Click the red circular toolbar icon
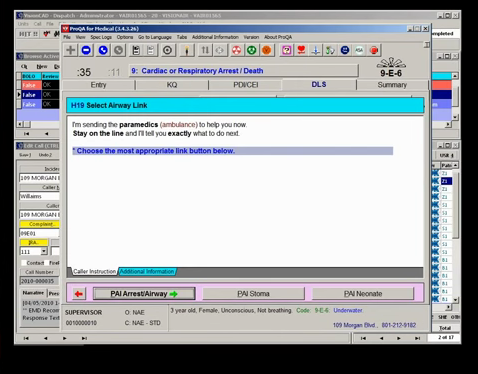The image size is (478, 374). [236, 50]
